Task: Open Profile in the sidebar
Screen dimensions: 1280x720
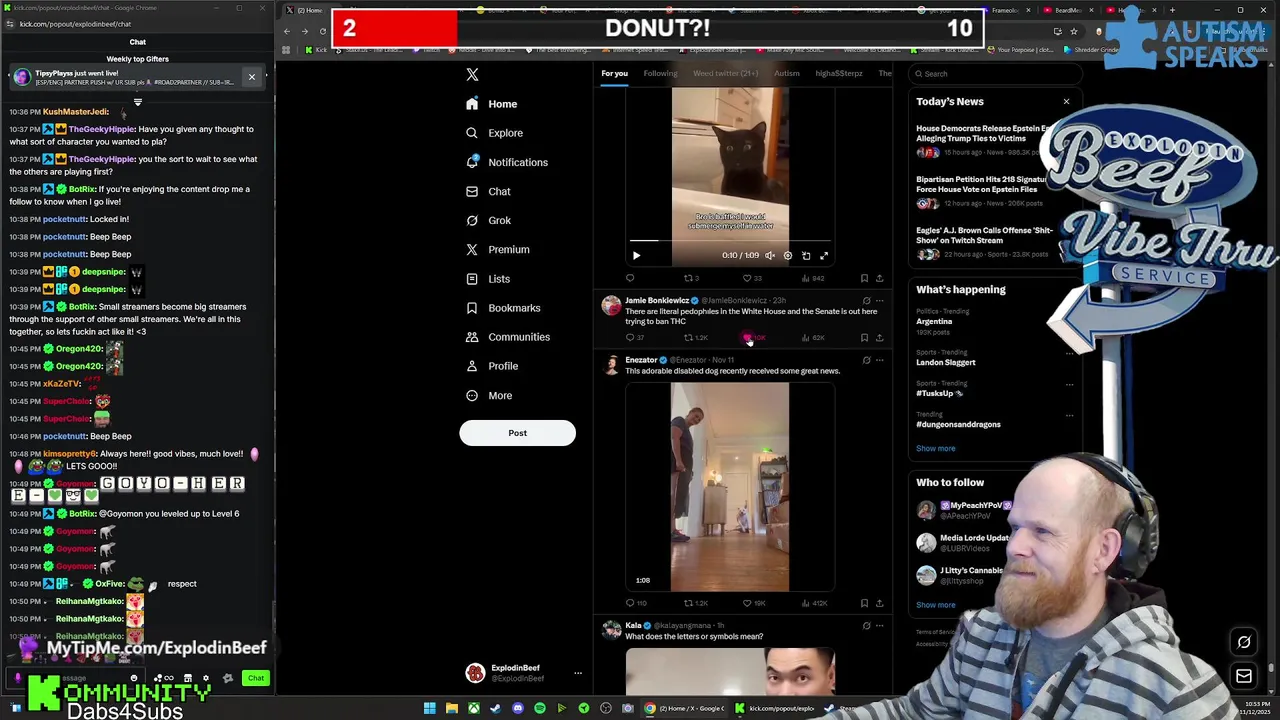Action: tap(491, 366)
